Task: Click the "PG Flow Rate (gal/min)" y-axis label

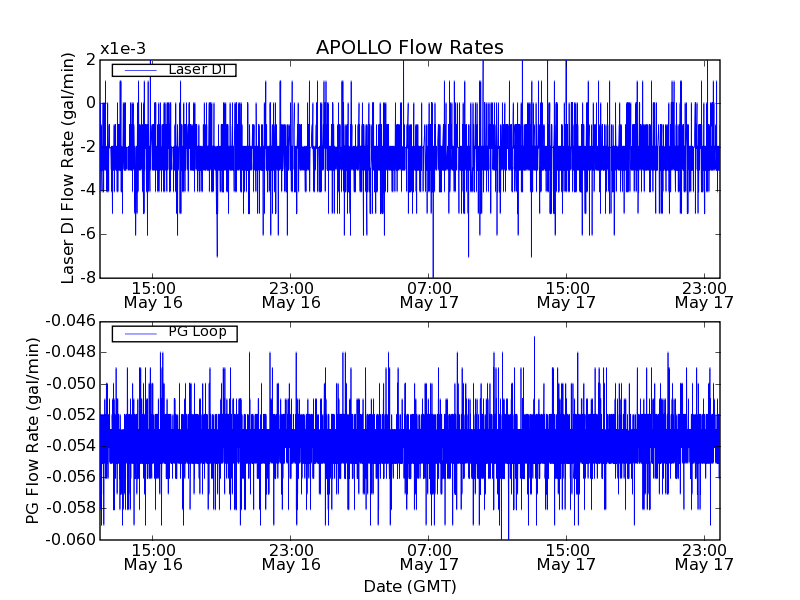Action: pos(33,430)
